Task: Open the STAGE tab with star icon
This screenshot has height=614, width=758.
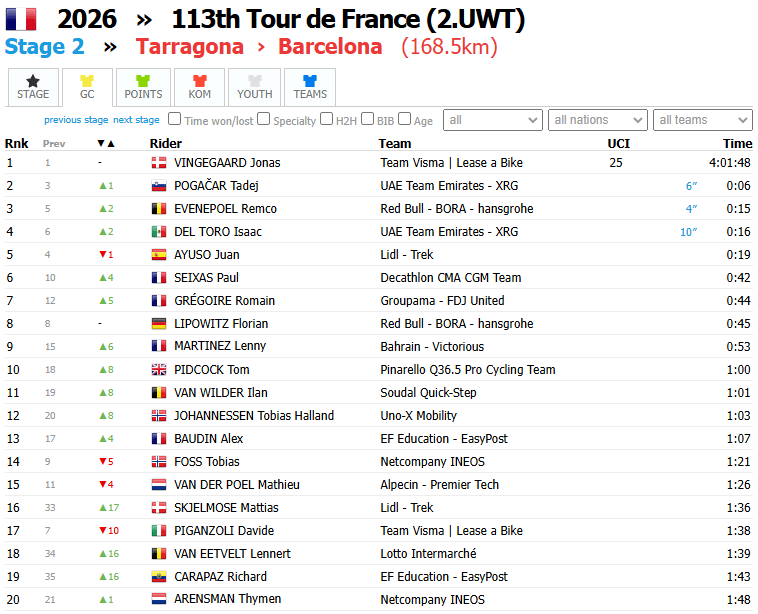Action: click(x=33, y=87)
